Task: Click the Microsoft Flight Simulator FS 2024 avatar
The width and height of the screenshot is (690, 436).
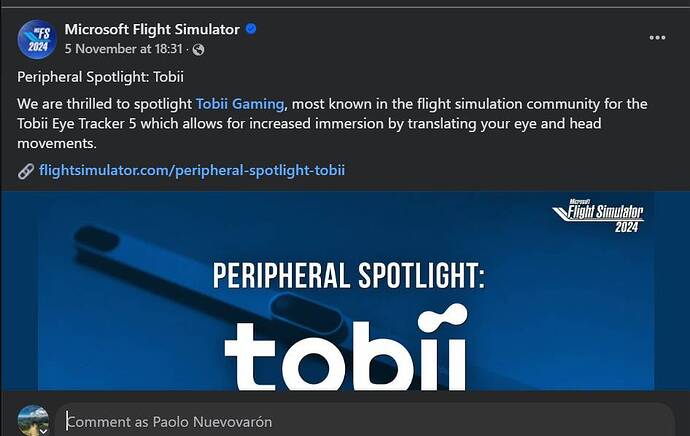Action: coord(37,39)
